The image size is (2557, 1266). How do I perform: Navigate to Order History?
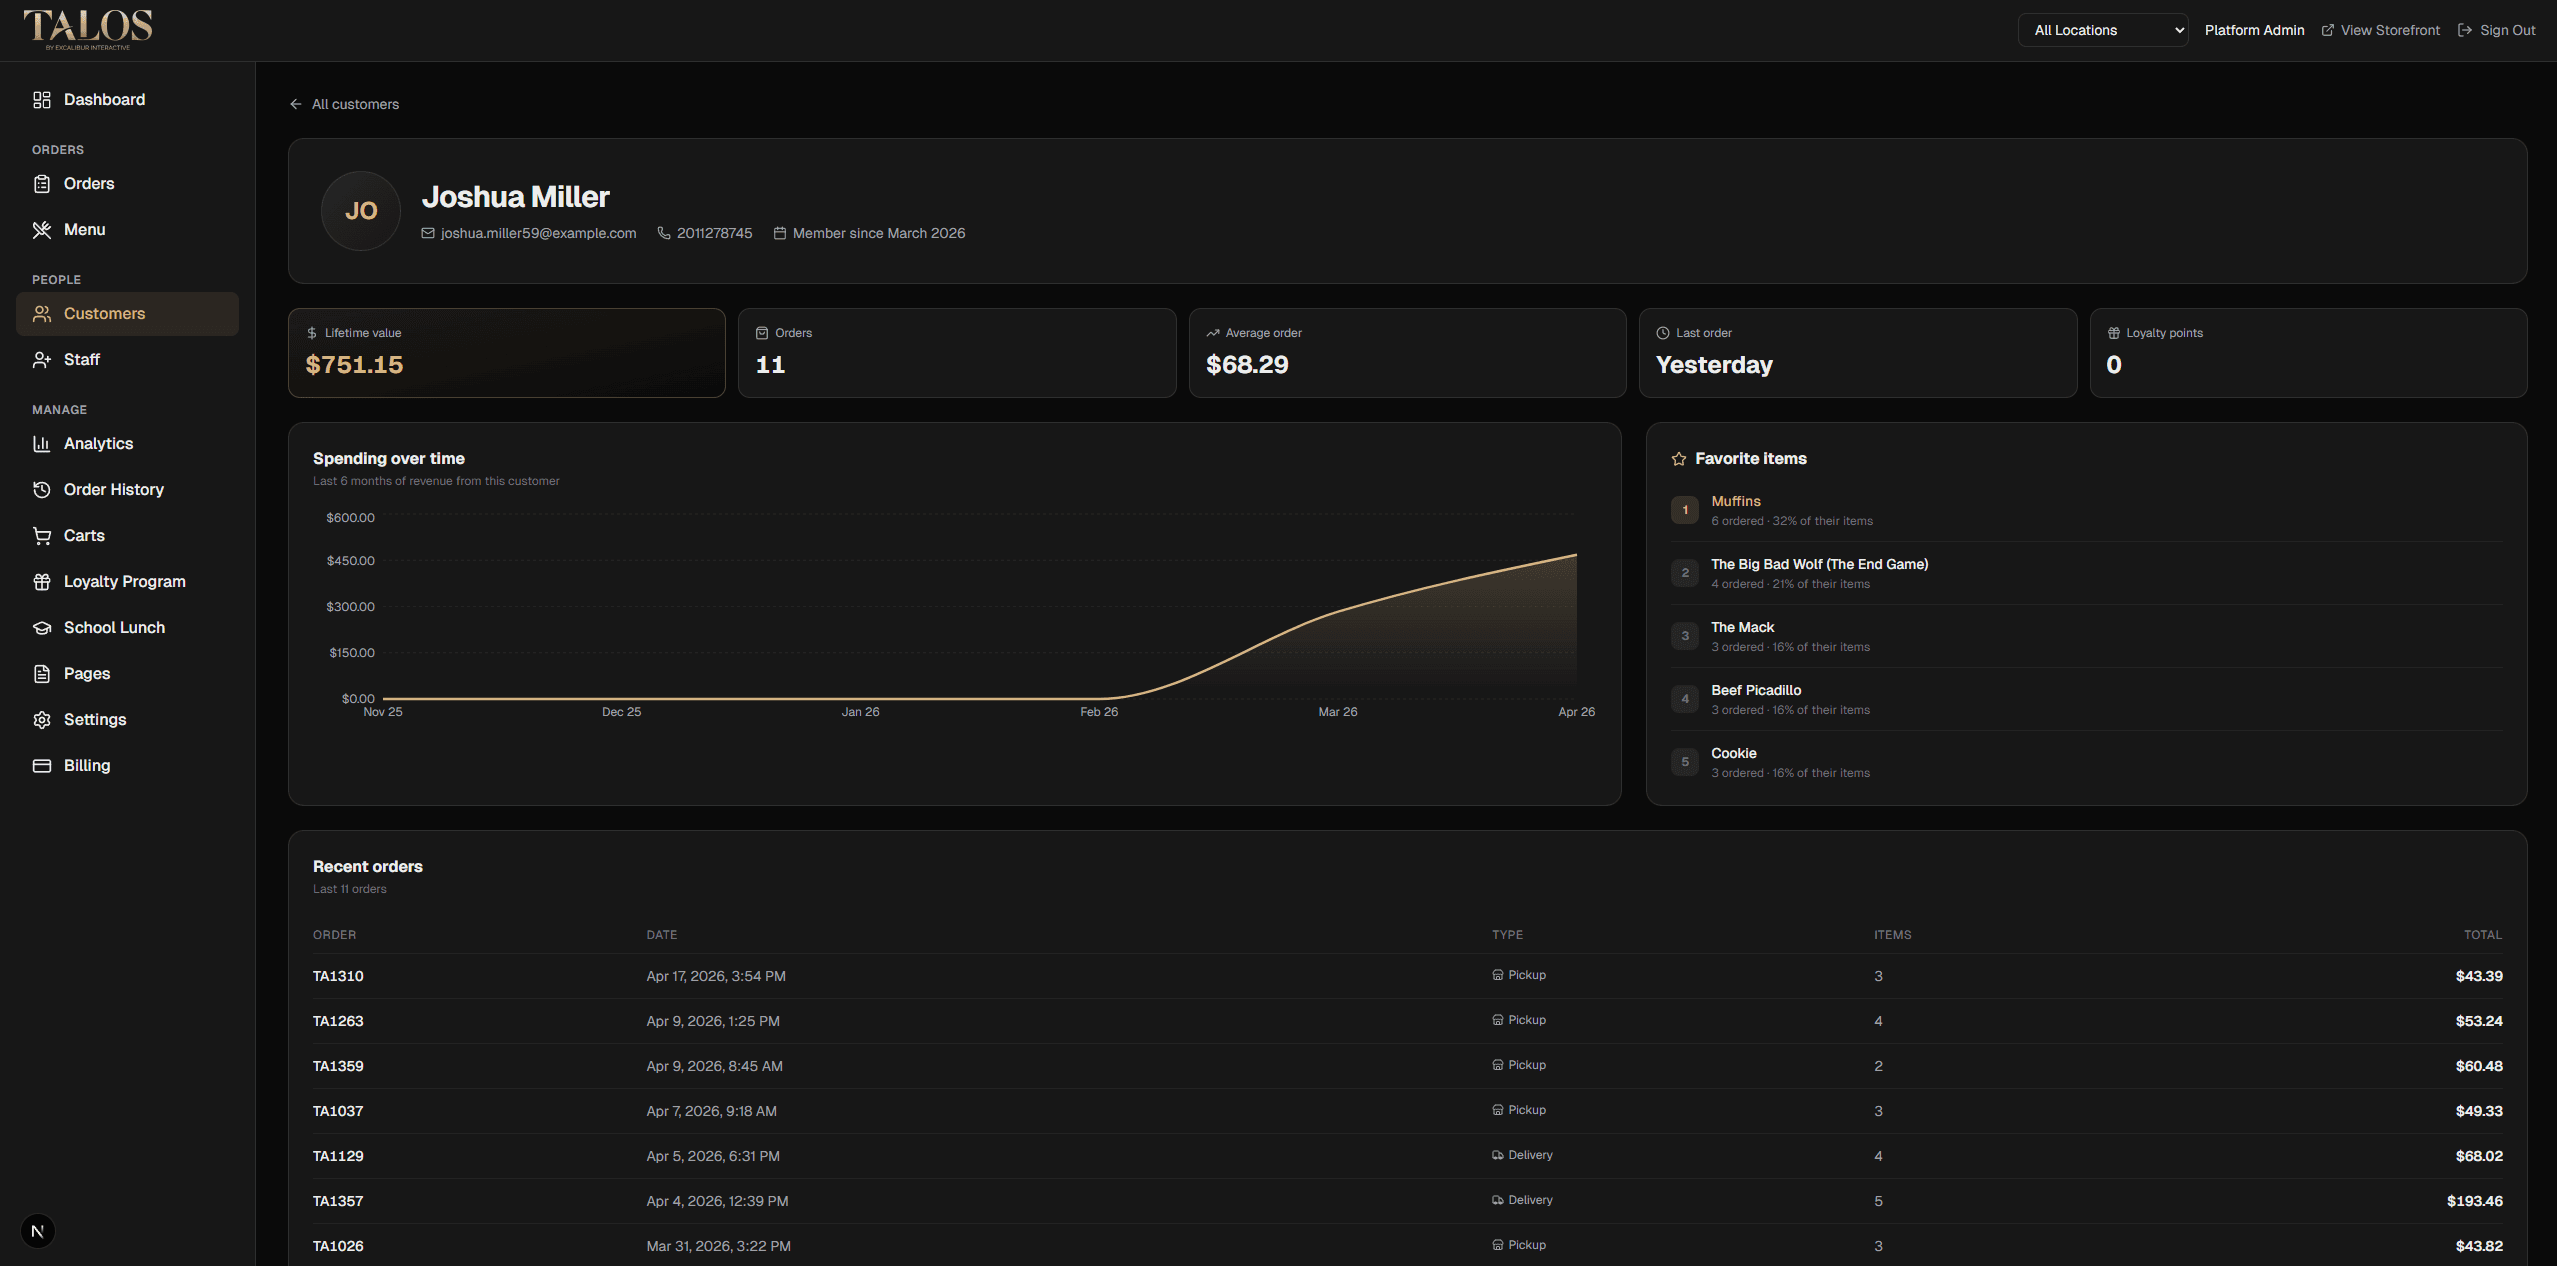coord(127,490)
